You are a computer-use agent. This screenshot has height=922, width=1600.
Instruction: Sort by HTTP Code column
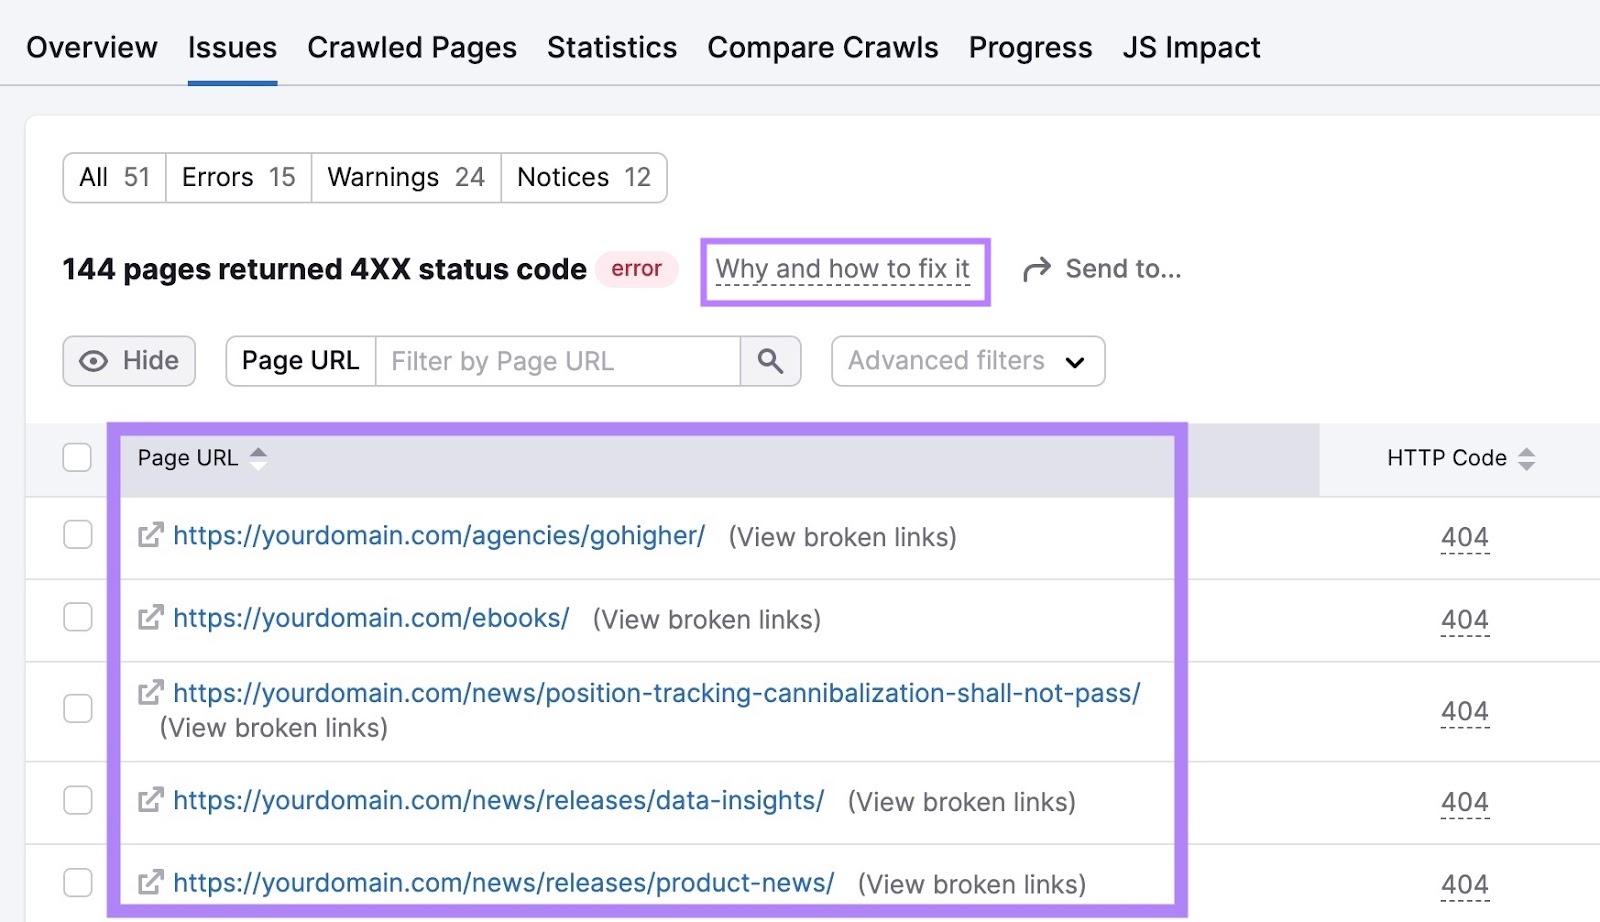(x=1526, y=459)
